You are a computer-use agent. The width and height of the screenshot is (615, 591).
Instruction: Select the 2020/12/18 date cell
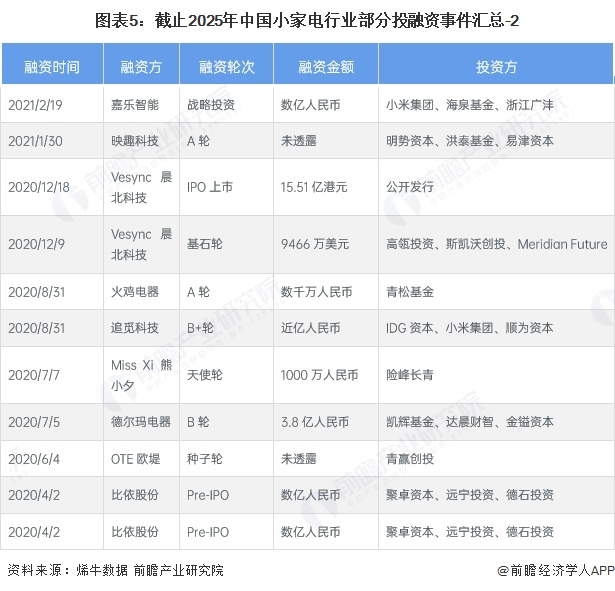tap(39, 187)
